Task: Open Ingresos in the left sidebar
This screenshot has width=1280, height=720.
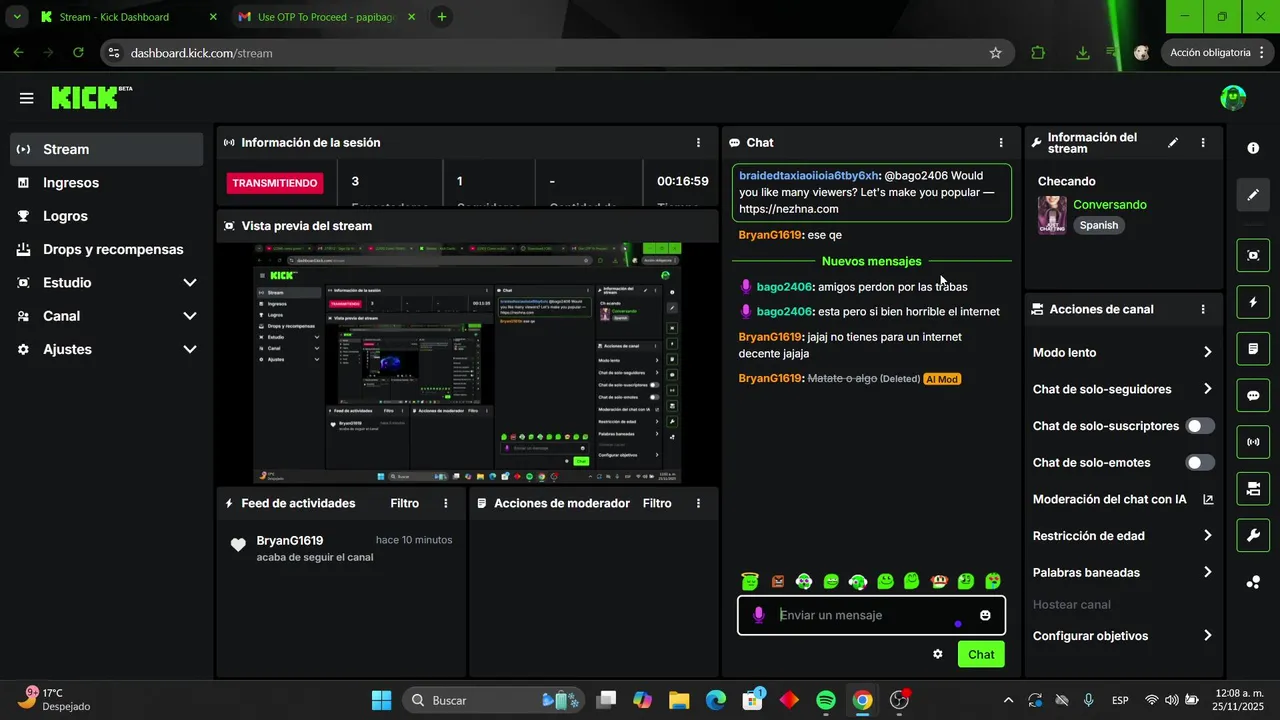Action: 107,183
